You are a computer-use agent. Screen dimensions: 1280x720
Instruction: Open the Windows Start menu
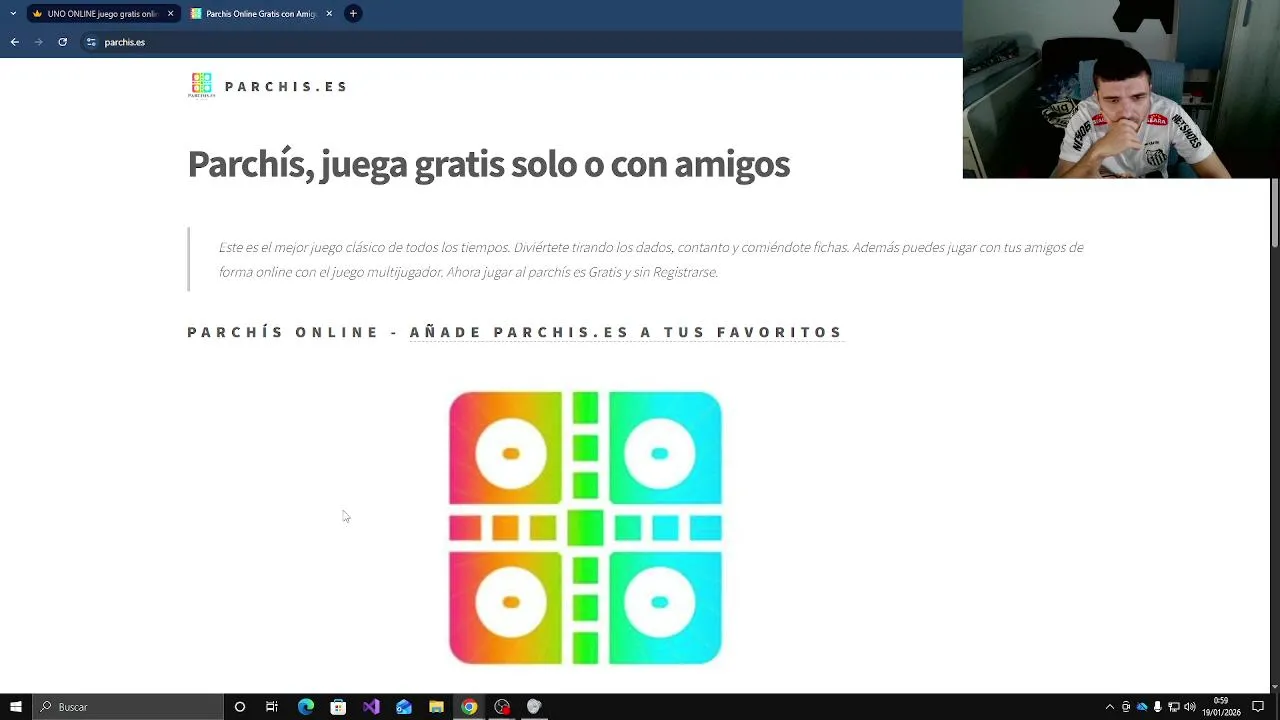(x=15, y=707)
